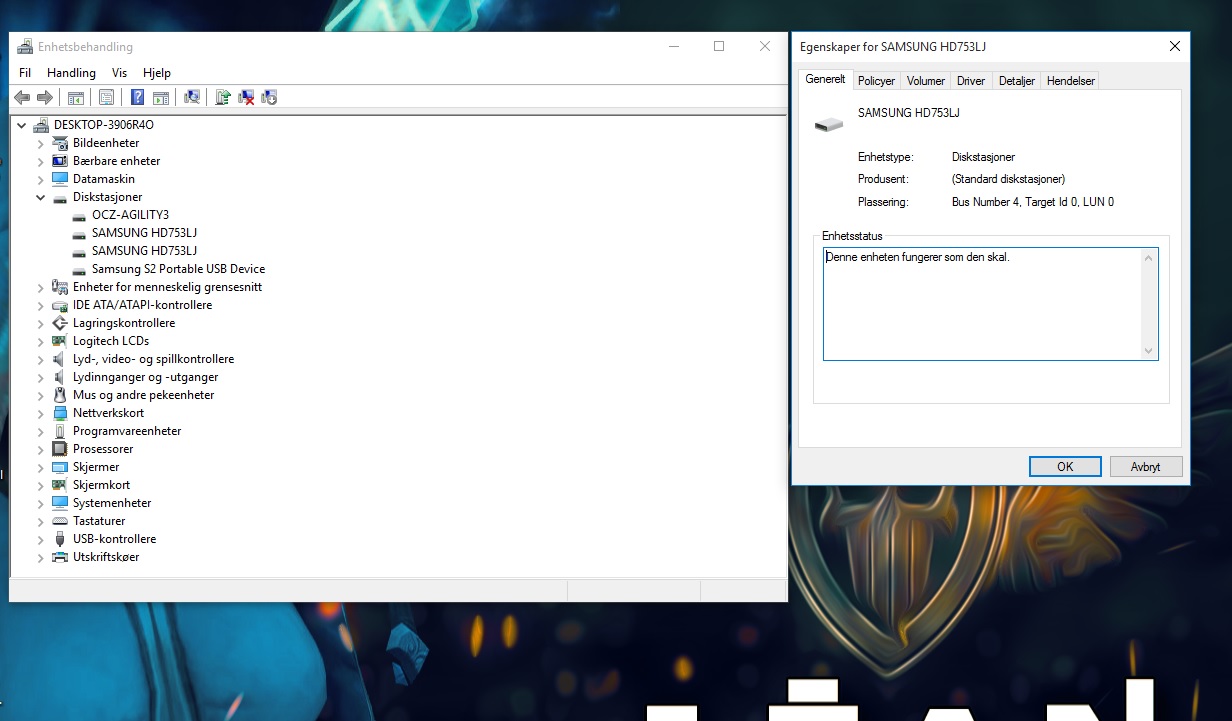Open the Handling menu
Viewport: 1232px width, 721px height.
pyautogui.click(x=71, y=73)
